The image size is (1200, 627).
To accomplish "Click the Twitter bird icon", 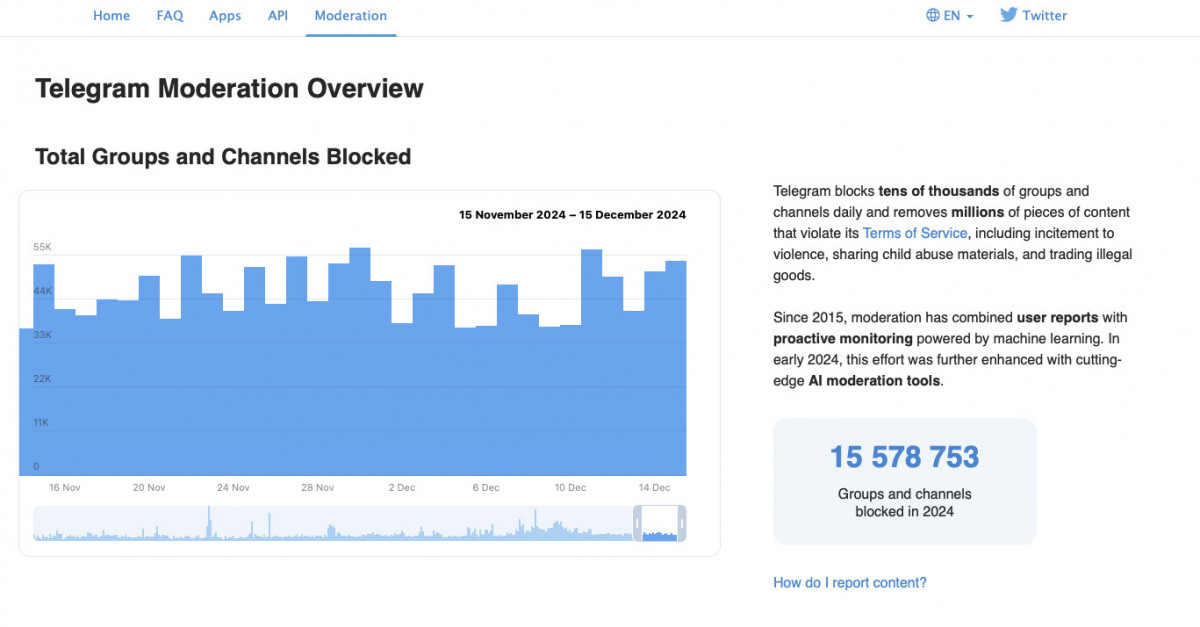I will pos(1009,15).
